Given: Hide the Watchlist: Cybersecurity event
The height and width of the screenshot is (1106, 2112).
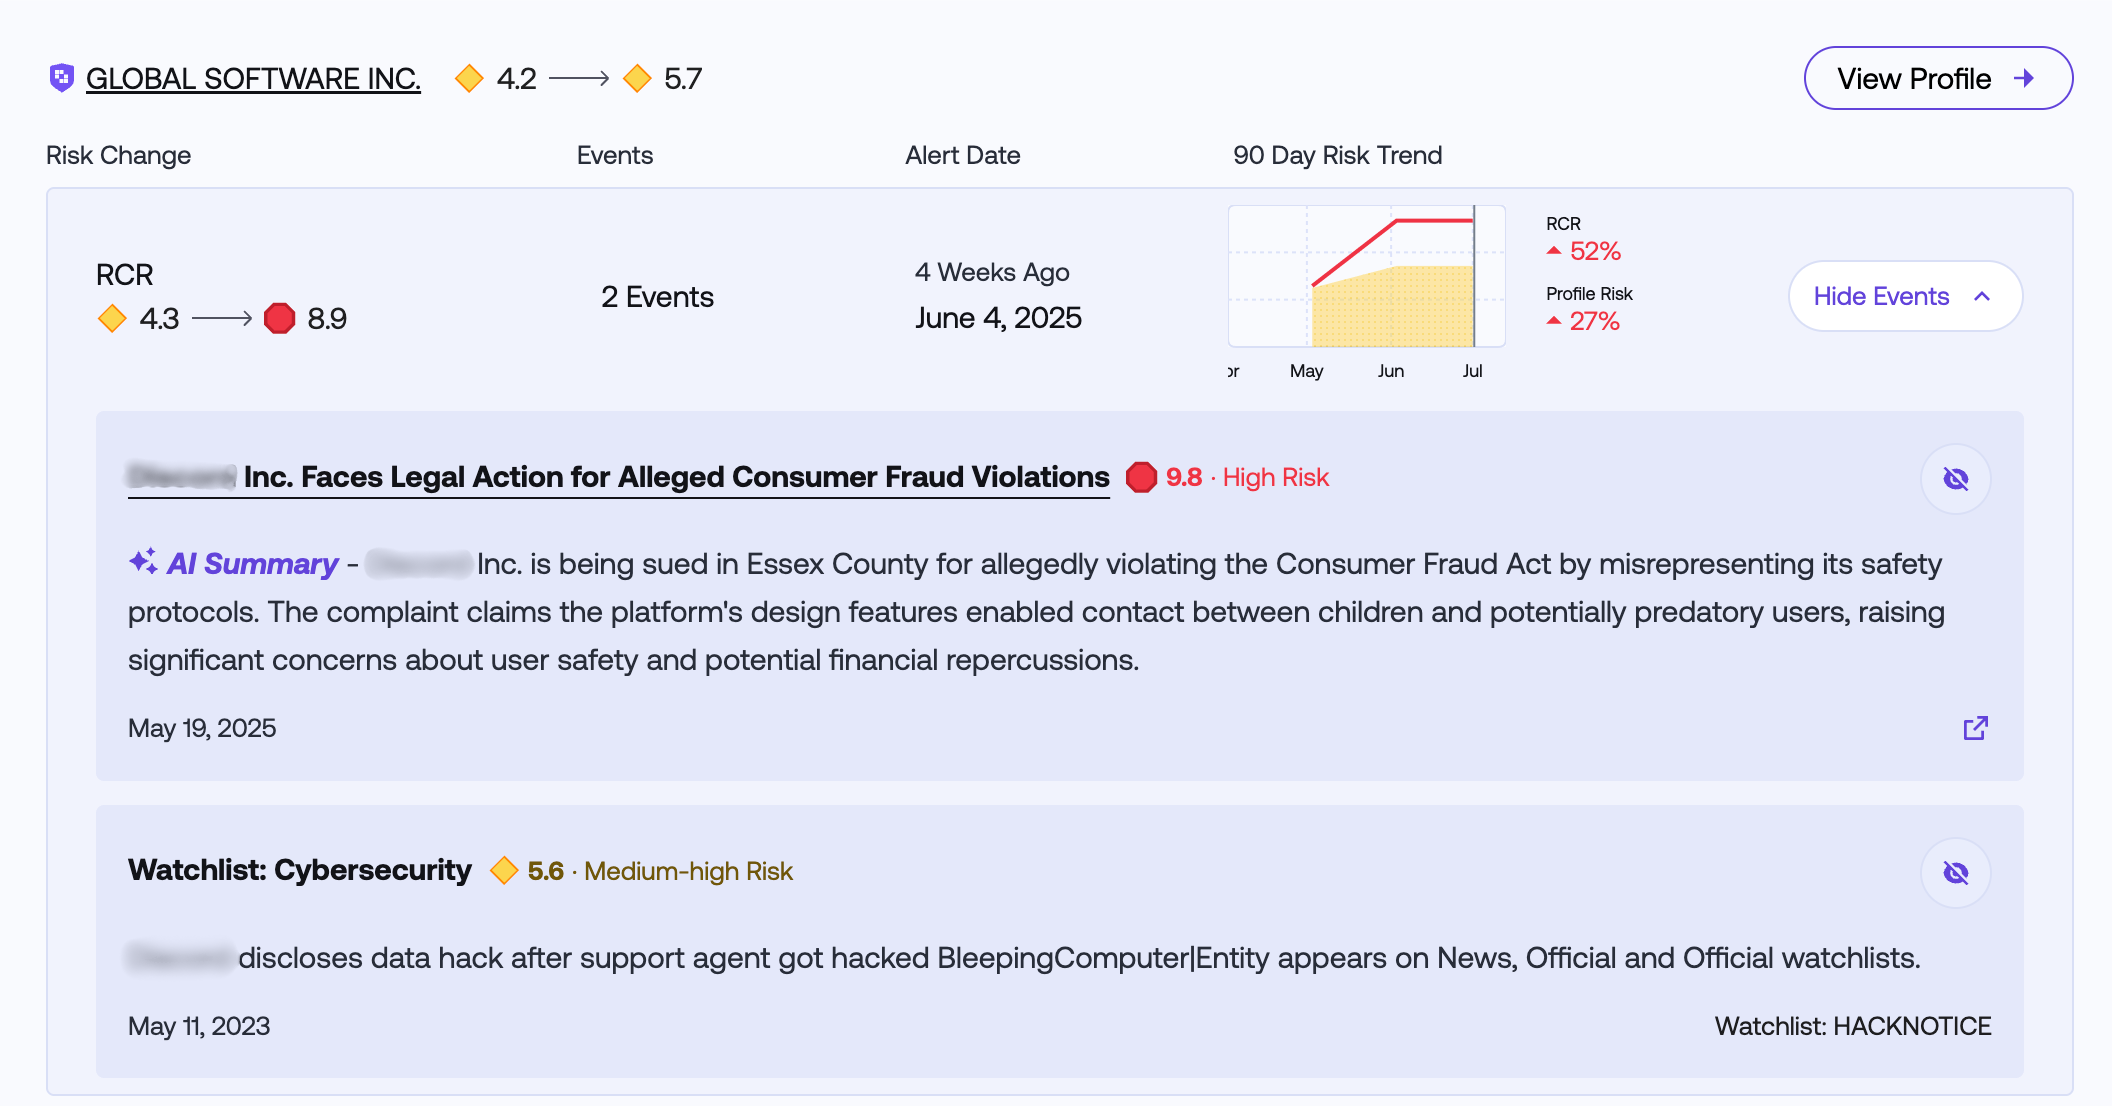Looking at the screenshot, I should click(1955, 873).
